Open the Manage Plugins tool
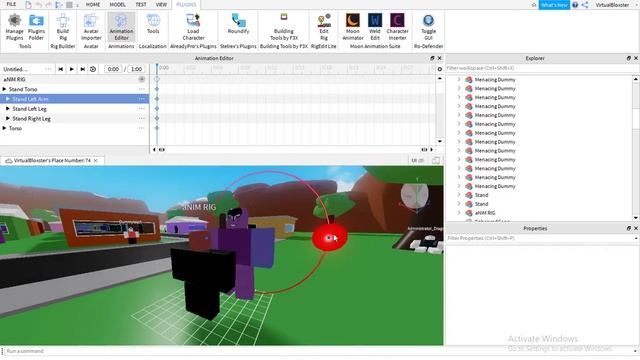 [x=15, y=27]
